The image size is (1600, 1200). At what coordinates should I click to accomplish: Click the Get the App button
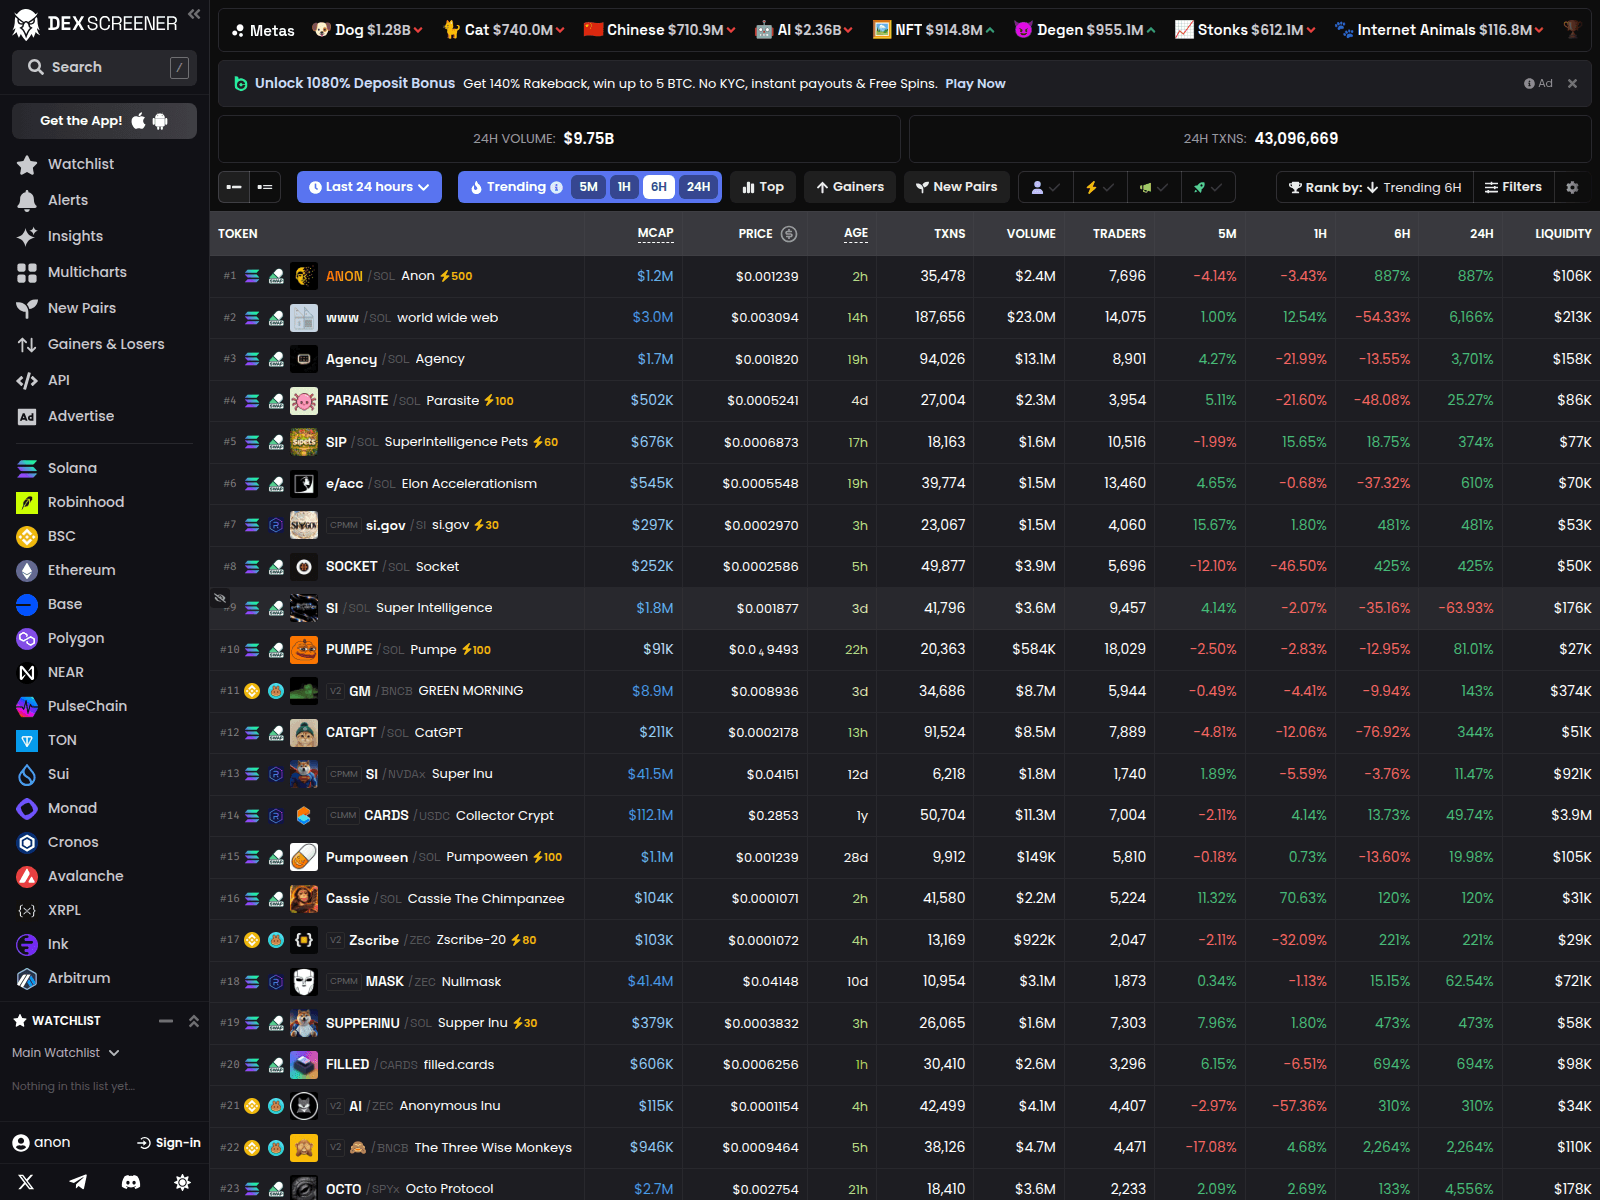tap(104, 121)
